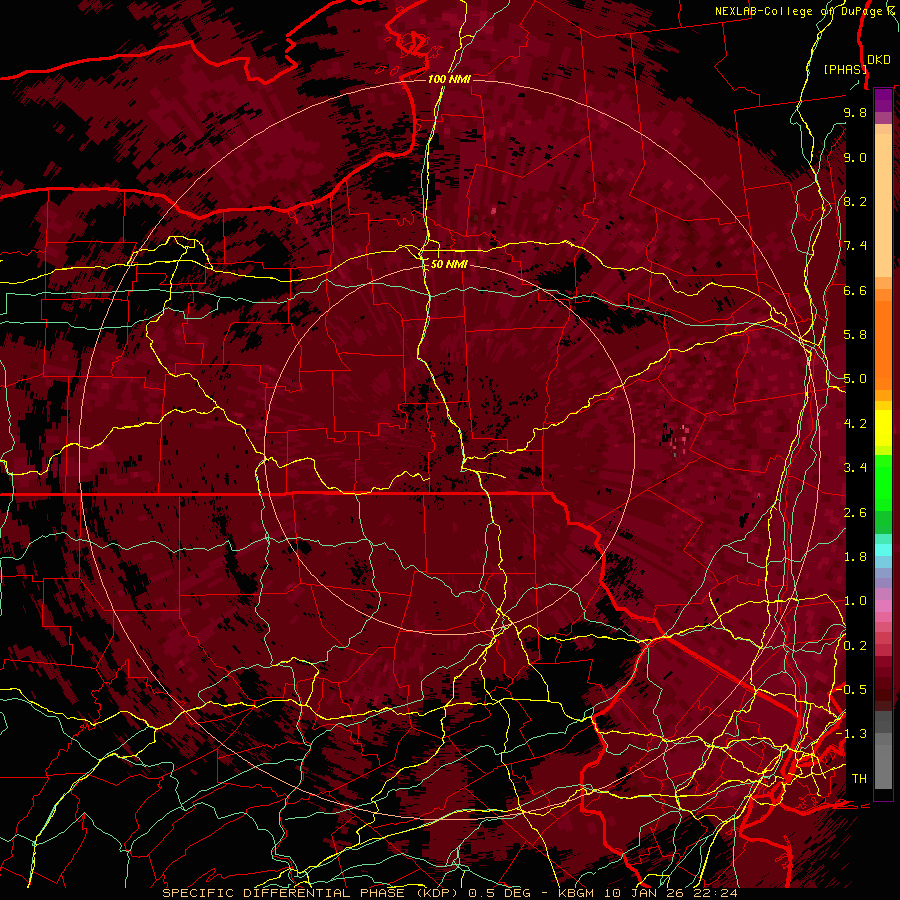Pick the purple top segment of color bar
900x900 pixels.
pos(883,100)
